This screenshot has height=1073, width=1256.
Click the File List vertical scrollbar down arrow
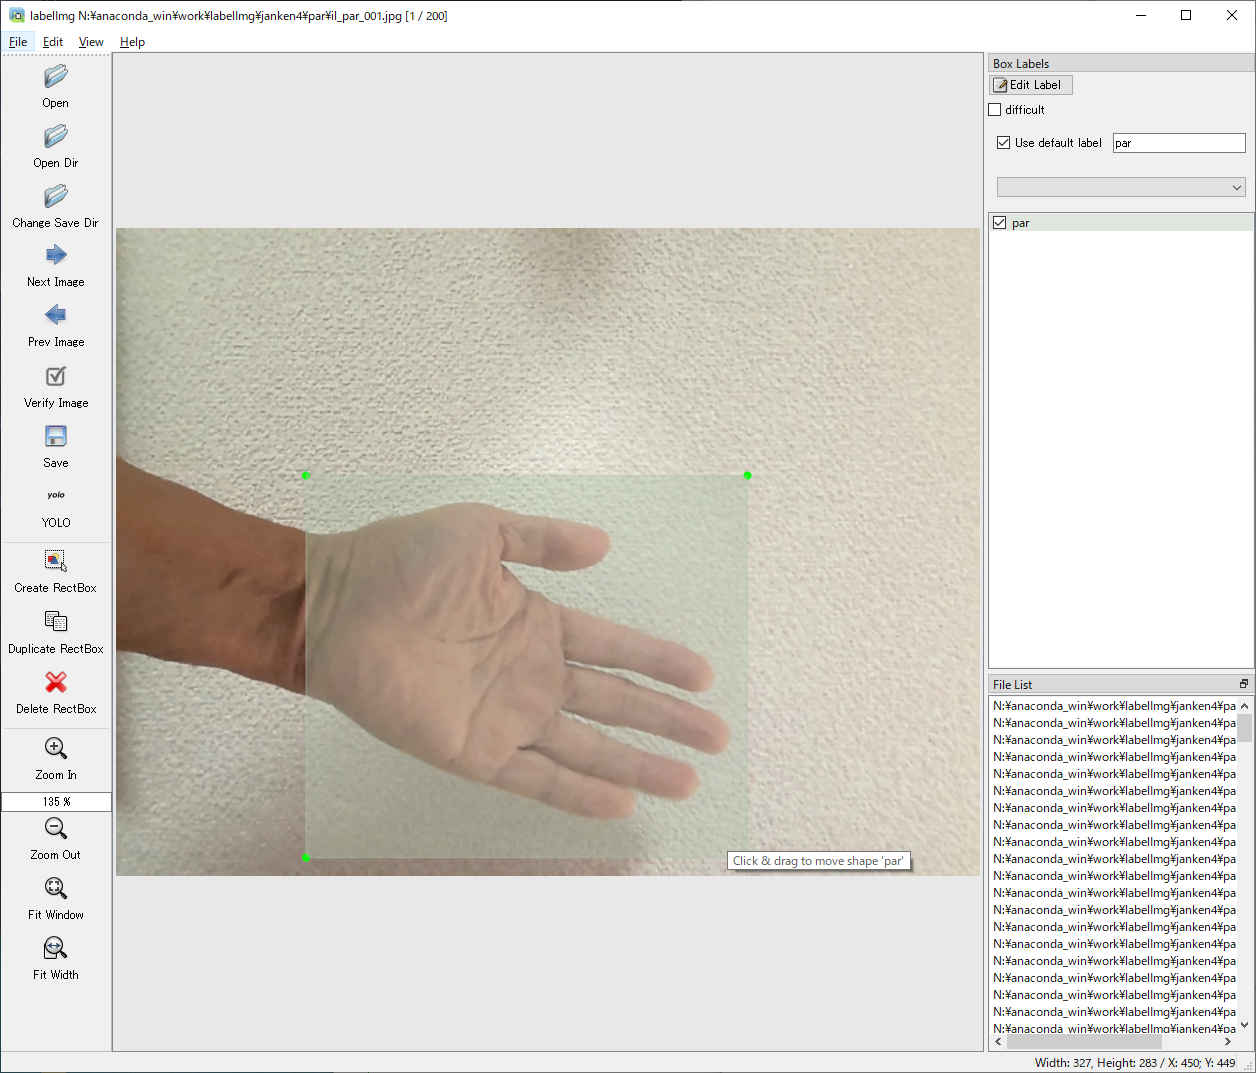click(1245, 1025)
